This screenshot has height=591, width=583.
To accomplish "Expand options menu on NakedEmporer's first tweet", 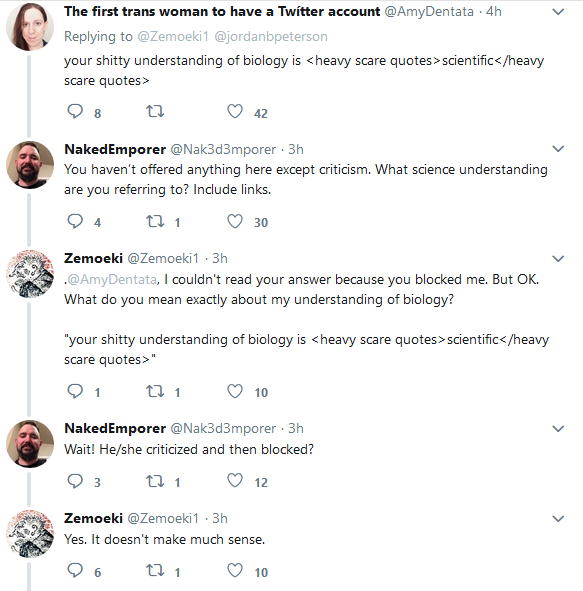I will tap(558, 149).
